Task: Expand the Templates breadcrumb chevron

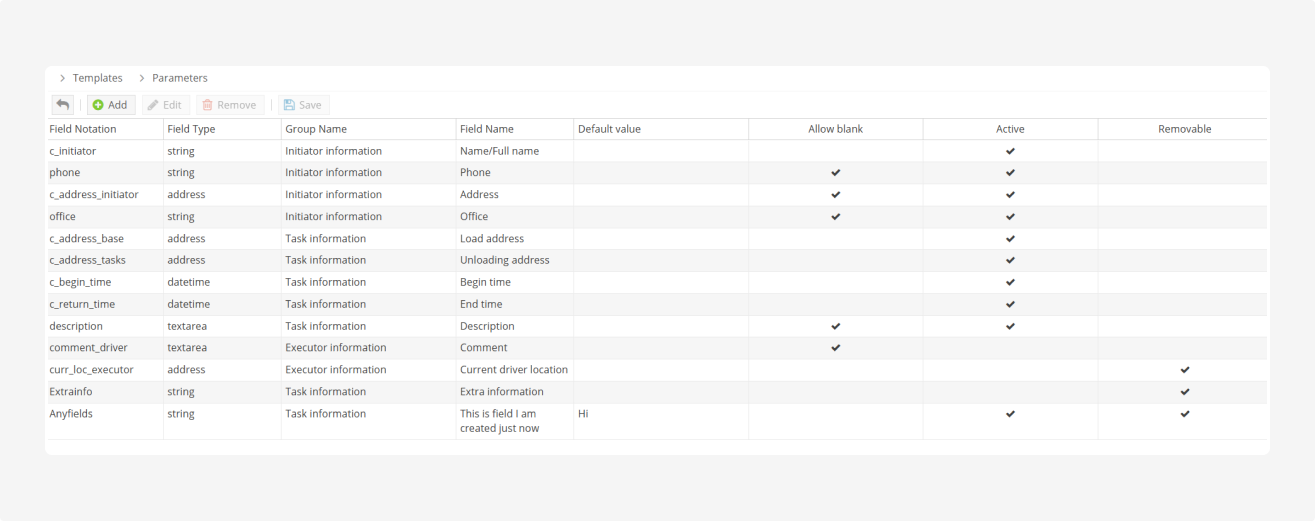Action: coord(62,78)
